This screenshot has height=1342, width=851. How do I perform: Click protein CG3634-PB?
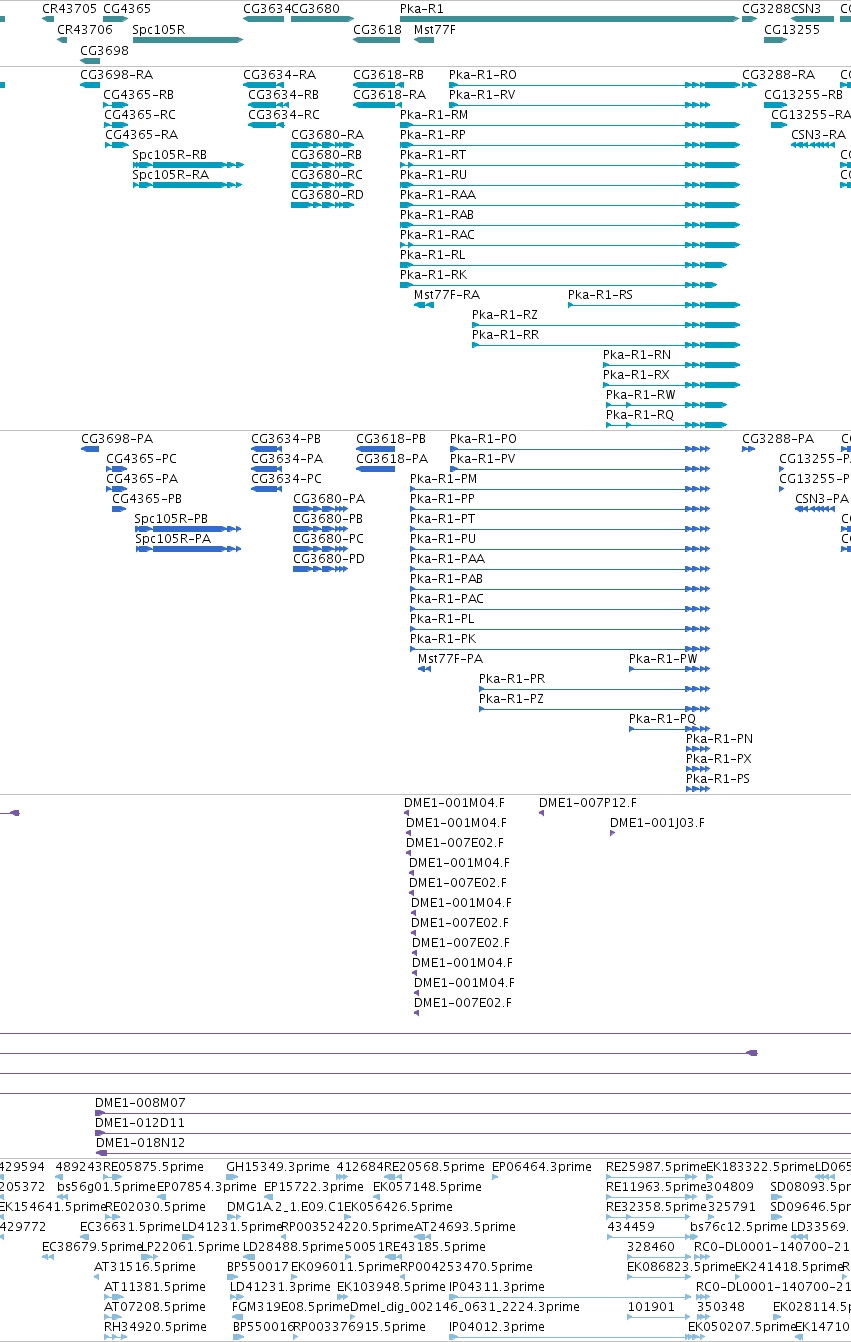pyautogui.click(x=286, y=439)
